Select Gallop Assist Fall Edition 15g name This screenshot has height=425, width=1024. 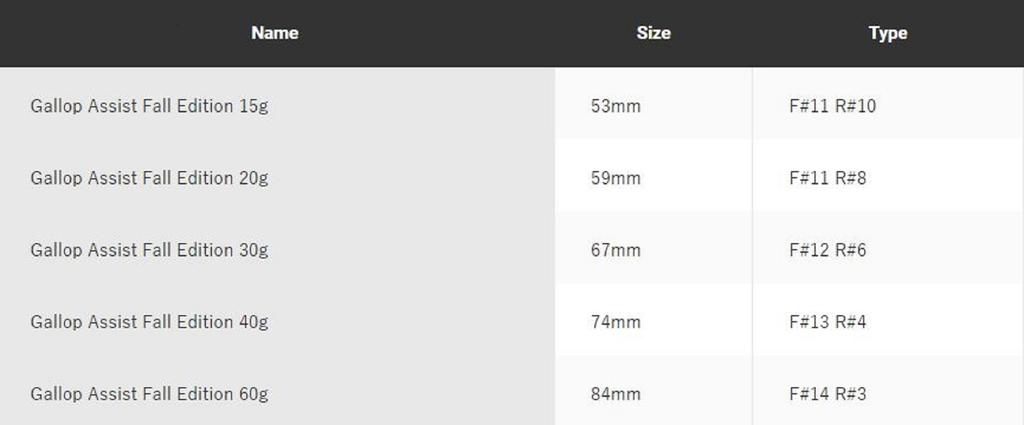click(x=149, y=106)
